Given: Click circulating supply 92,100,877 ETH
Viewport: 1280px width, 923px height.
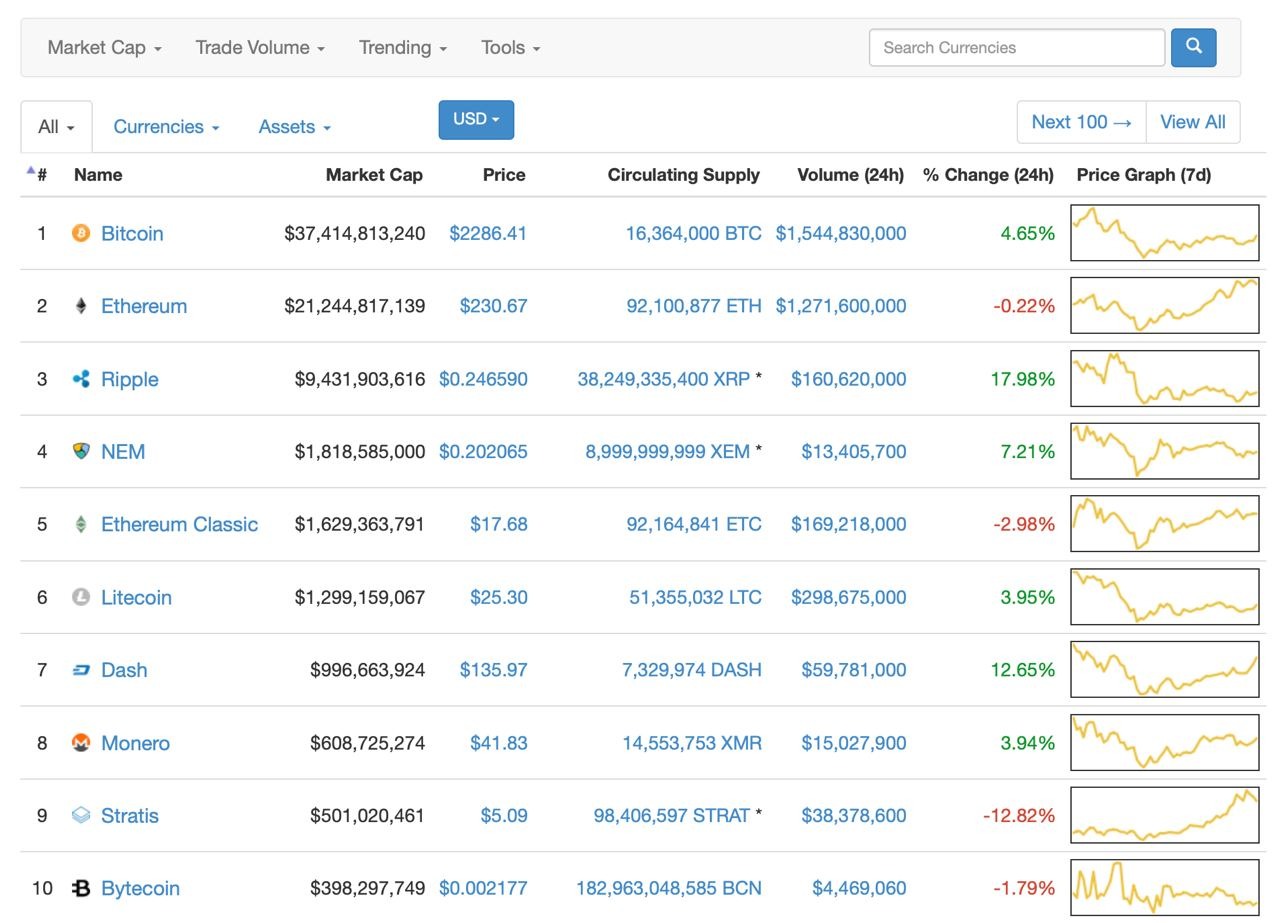Looking at the screenshot, I should click(694, 306).
